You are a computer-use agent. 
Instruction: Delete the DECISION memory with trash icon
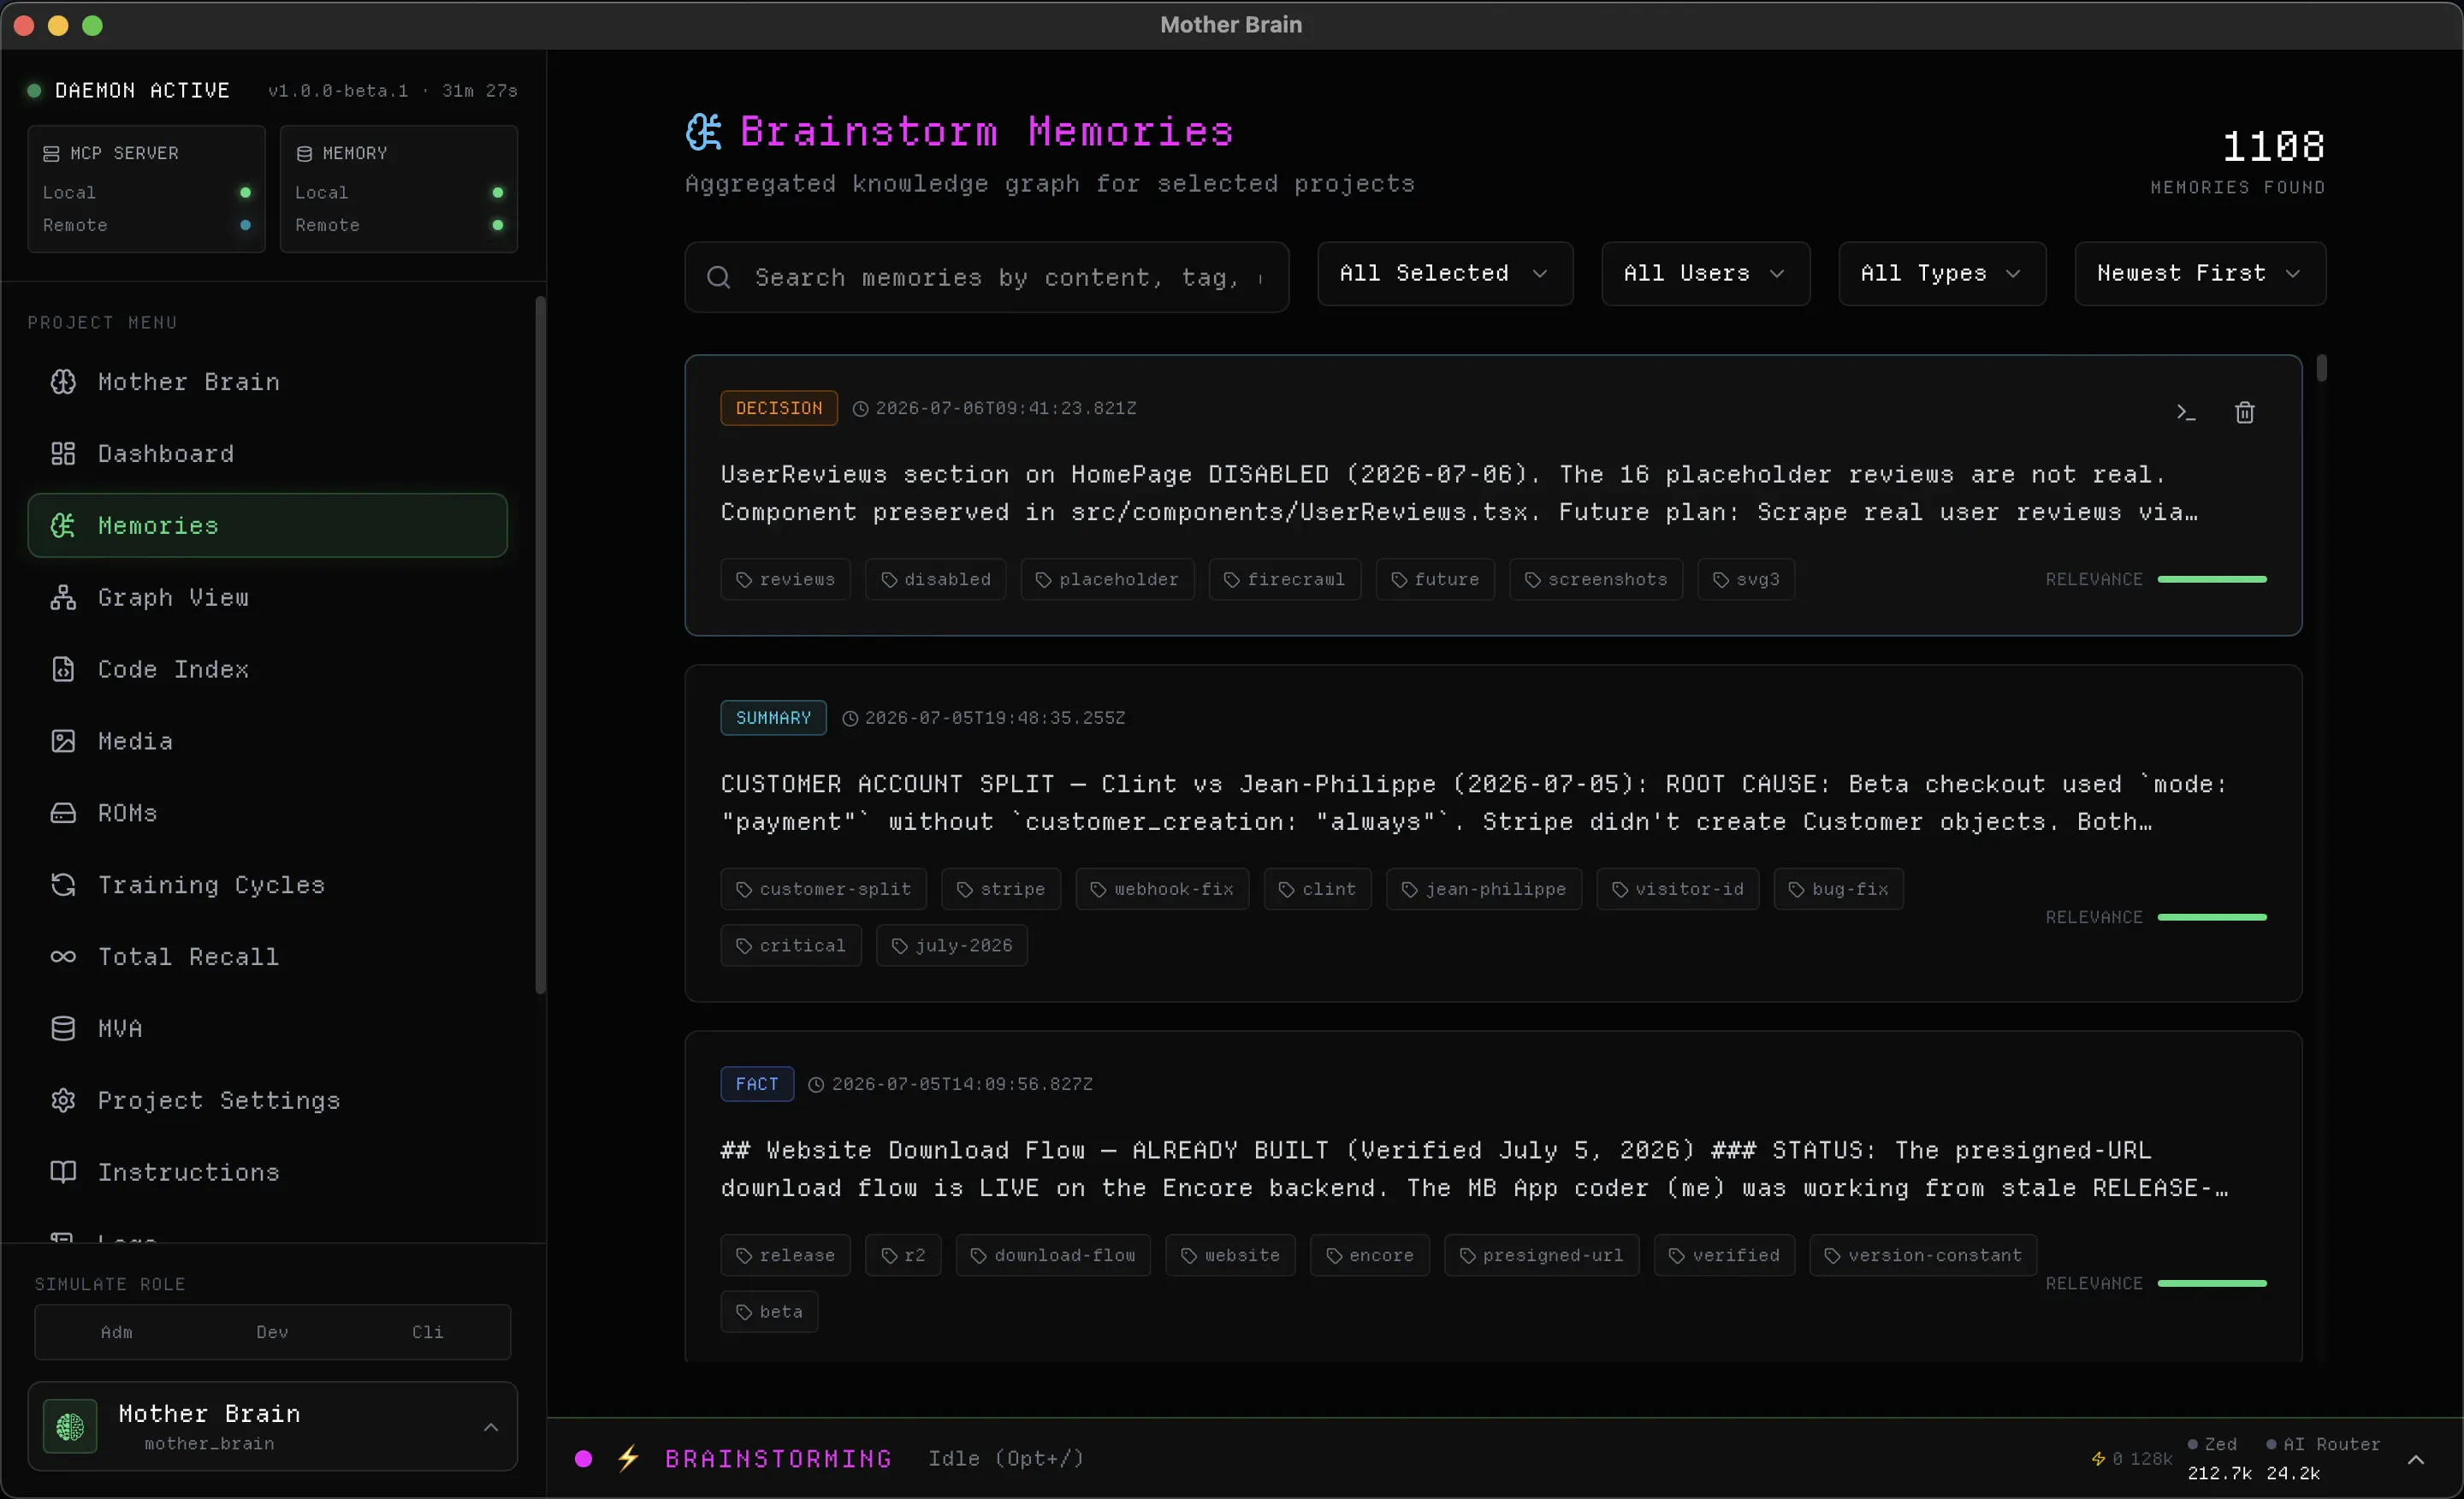(x=2245, y=412)
